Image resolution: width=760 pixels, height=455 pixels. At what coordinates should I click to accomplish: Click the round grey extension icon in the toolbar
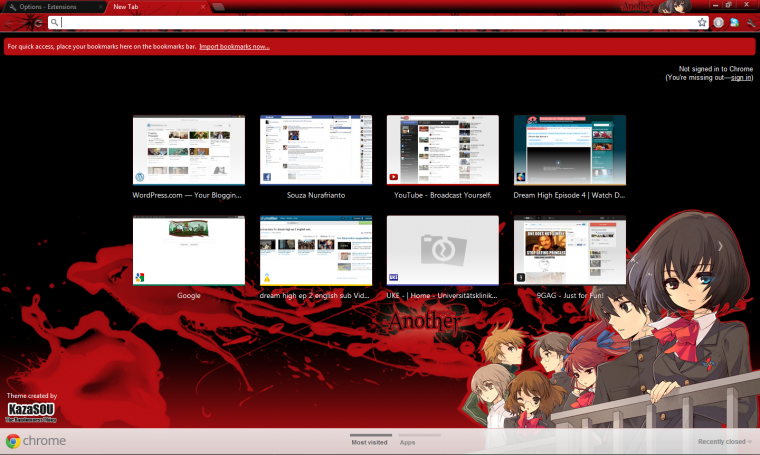pyautogui.click(x=718, y=22)
